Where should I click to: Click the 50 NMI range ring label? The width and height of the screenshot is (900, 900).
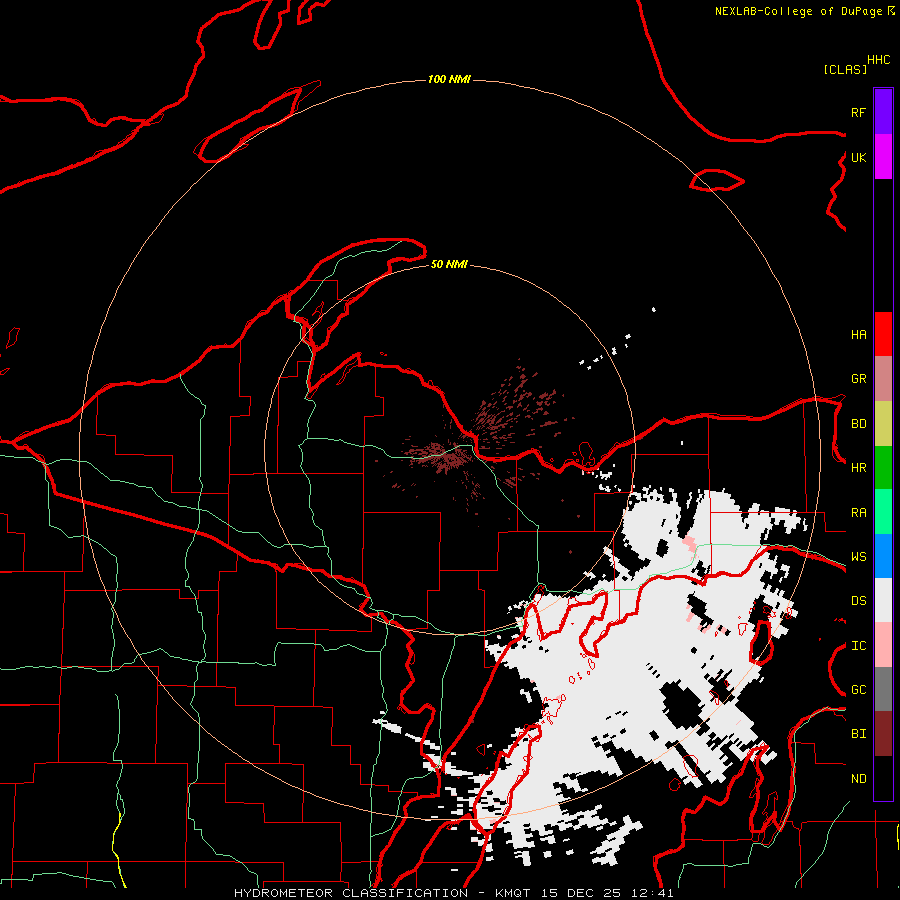[449, 264]
